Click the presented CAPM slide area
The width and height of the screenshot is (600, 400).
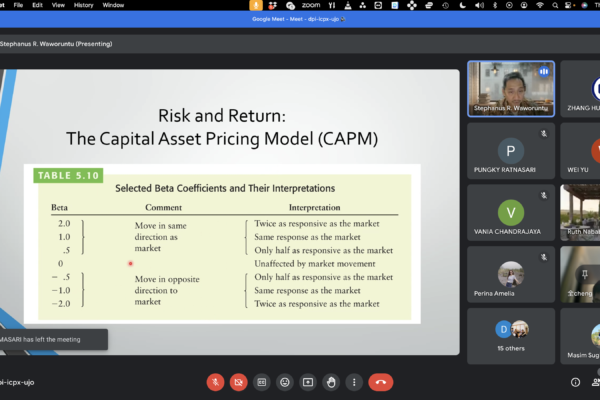[230, 212]
